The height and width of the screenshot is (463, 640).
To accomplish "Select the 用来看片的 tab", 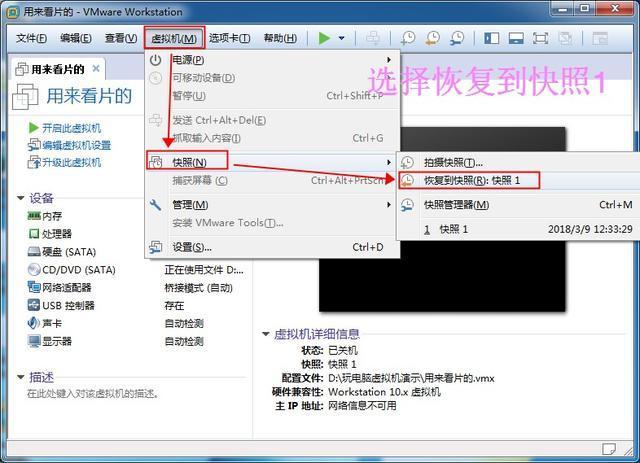I will click(57, 69).
